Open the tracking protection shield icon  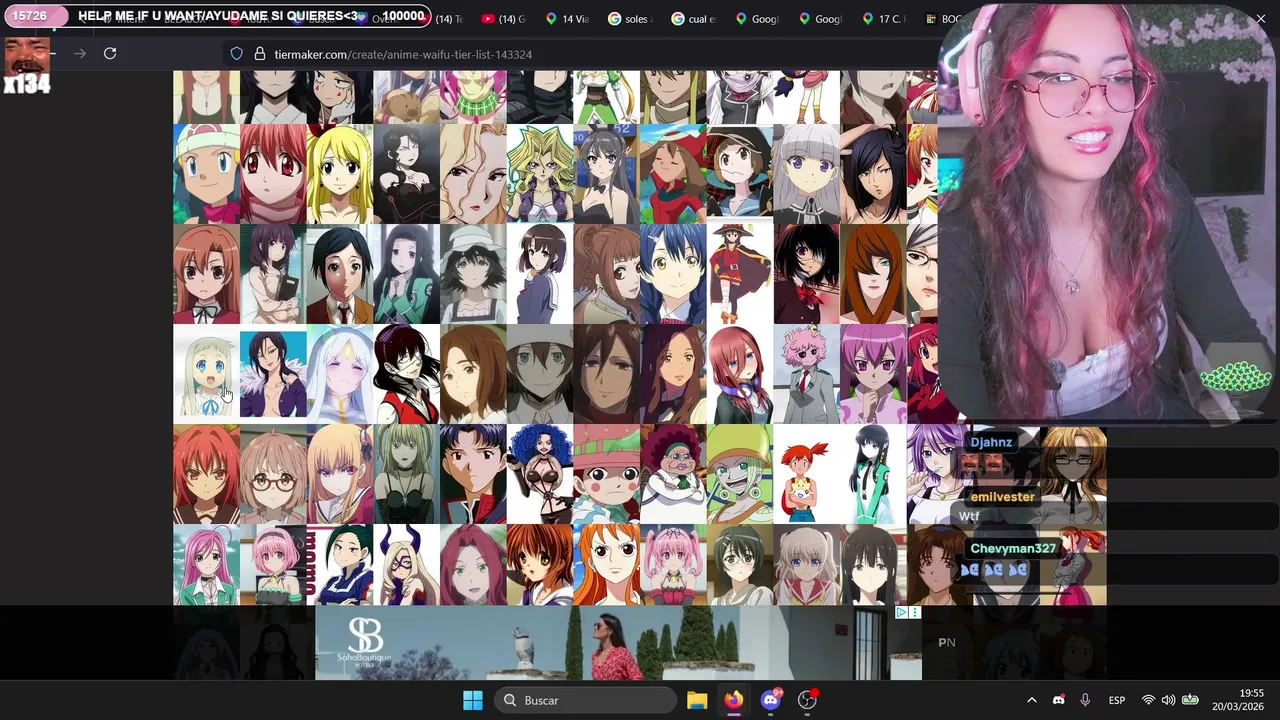[237, 54]
